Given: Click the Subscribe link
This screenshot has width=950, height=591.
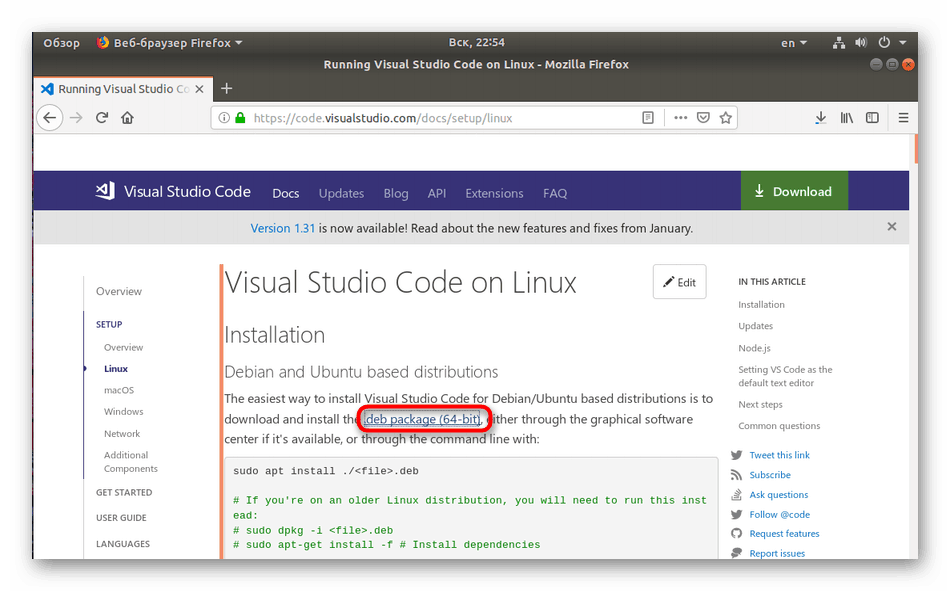Looking at the screenshot, I should 770,475.
